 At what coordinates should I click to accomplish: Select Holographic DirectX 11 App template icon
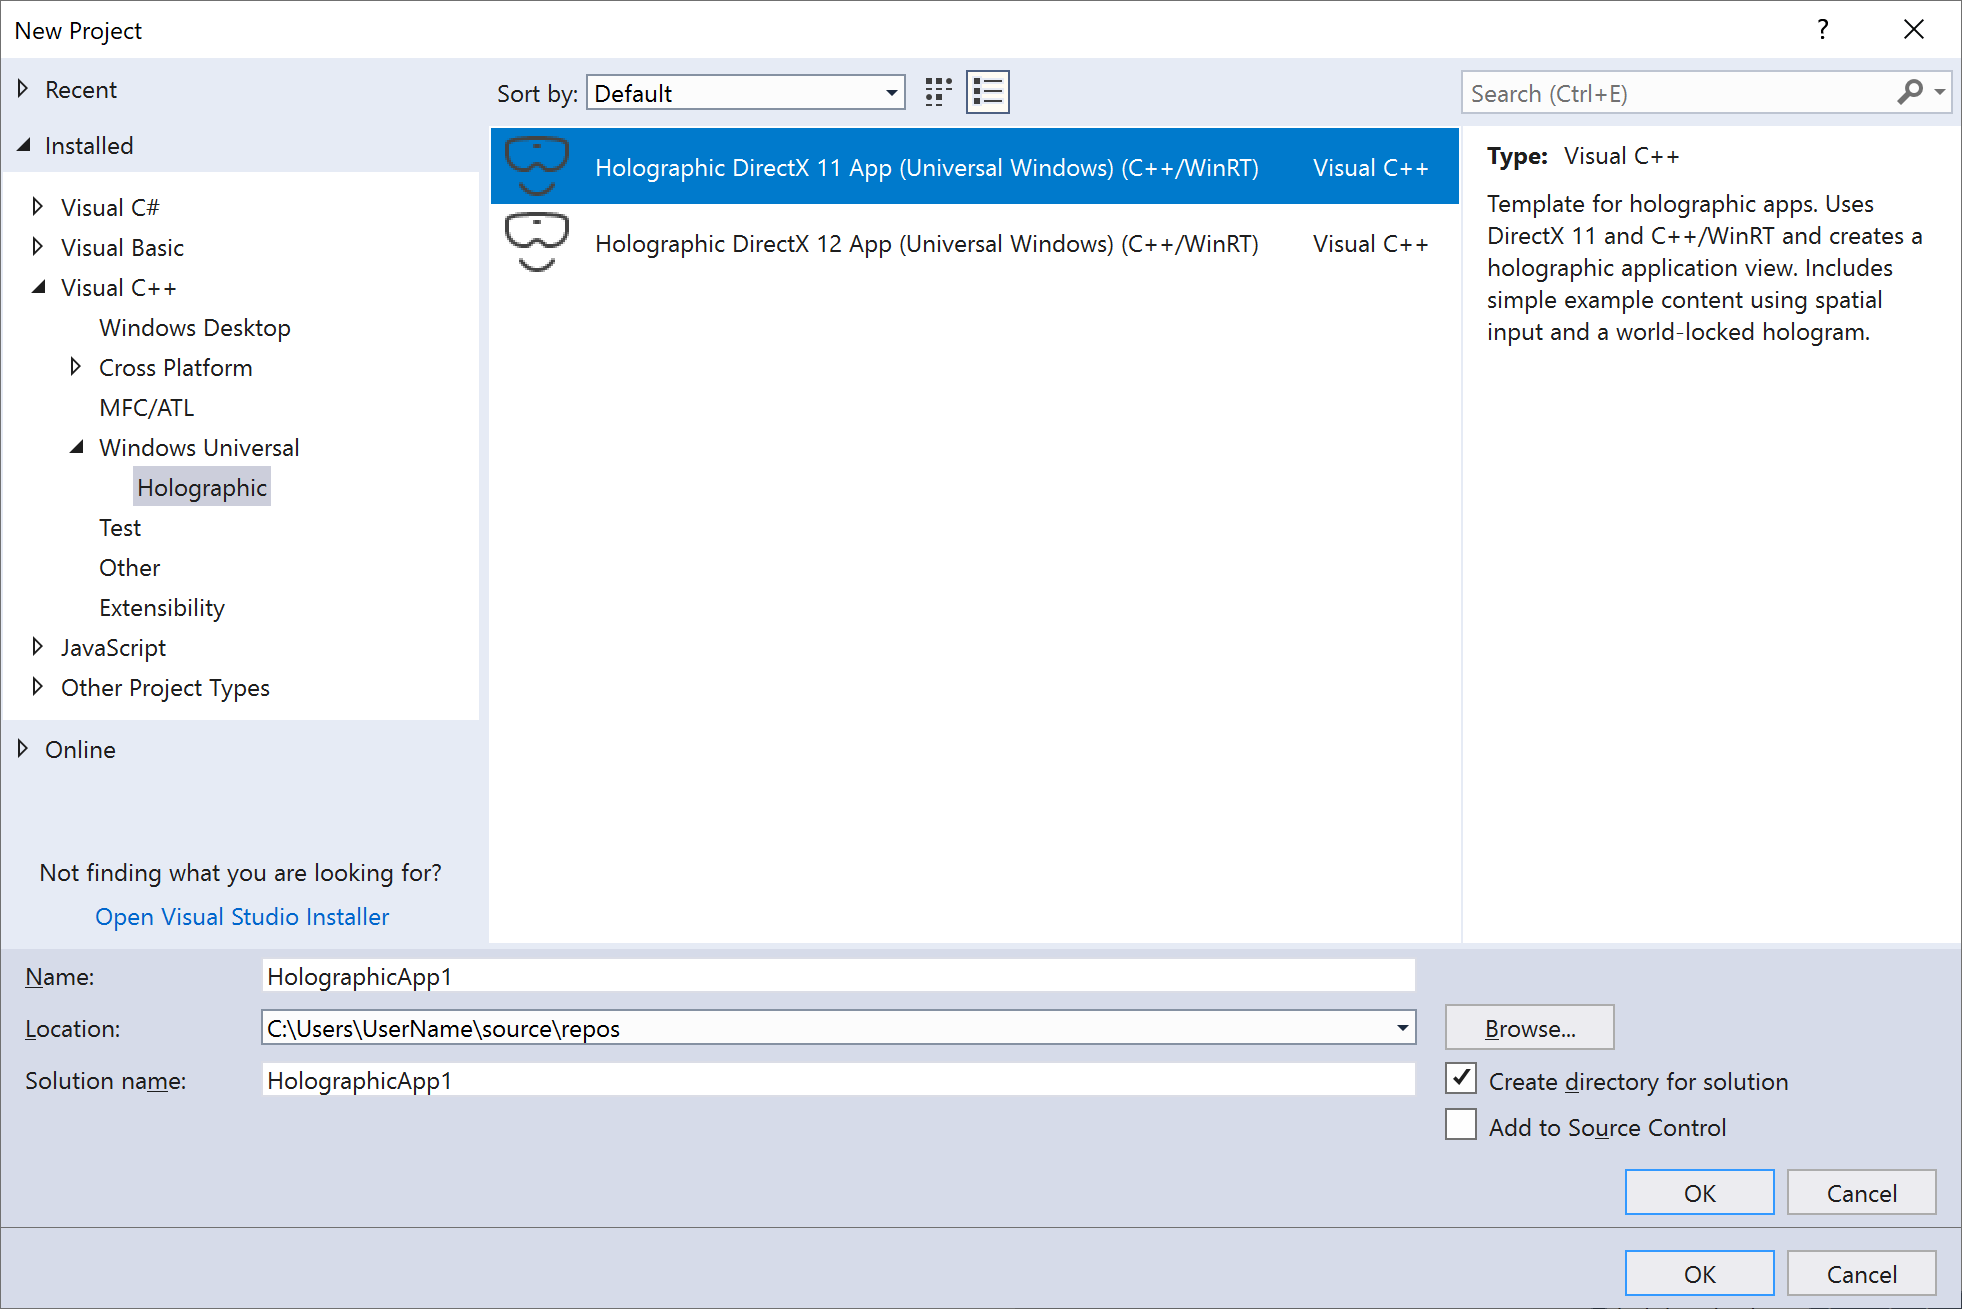(x=536, y=165)
